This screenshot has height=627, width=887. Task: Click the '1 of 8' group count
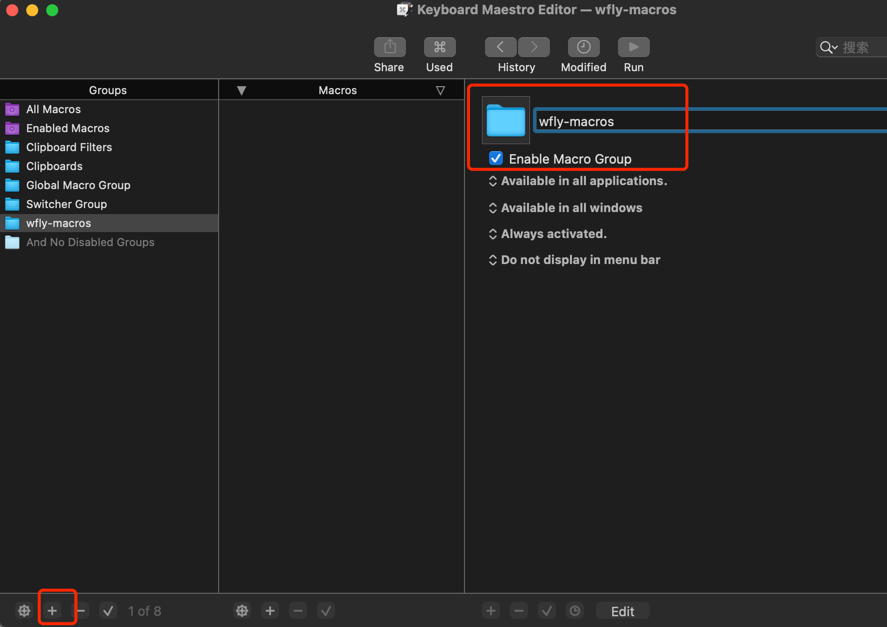[144, 611]
